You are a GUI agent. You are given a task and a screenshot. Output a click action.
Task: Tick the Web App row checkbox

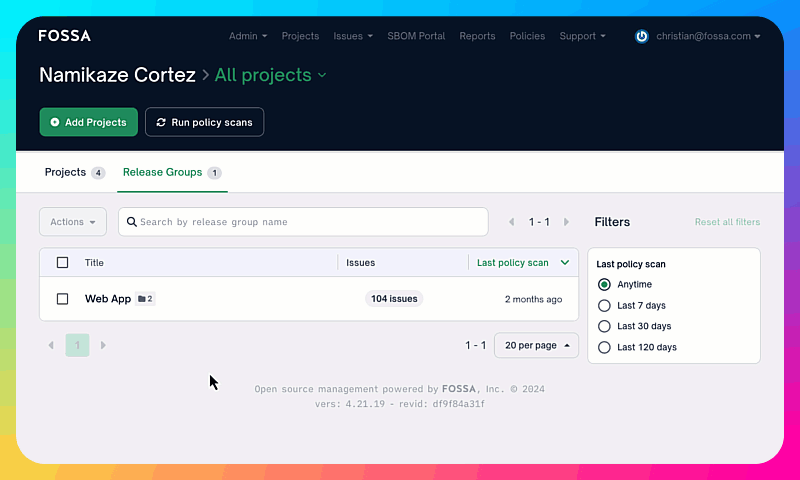63,299
